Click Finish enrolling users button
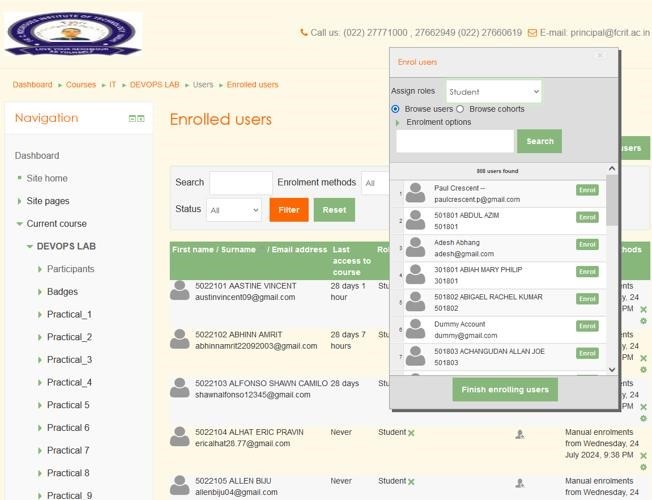Image resolution: width=652 pixels, height=500 pixels. click(504, 389)
